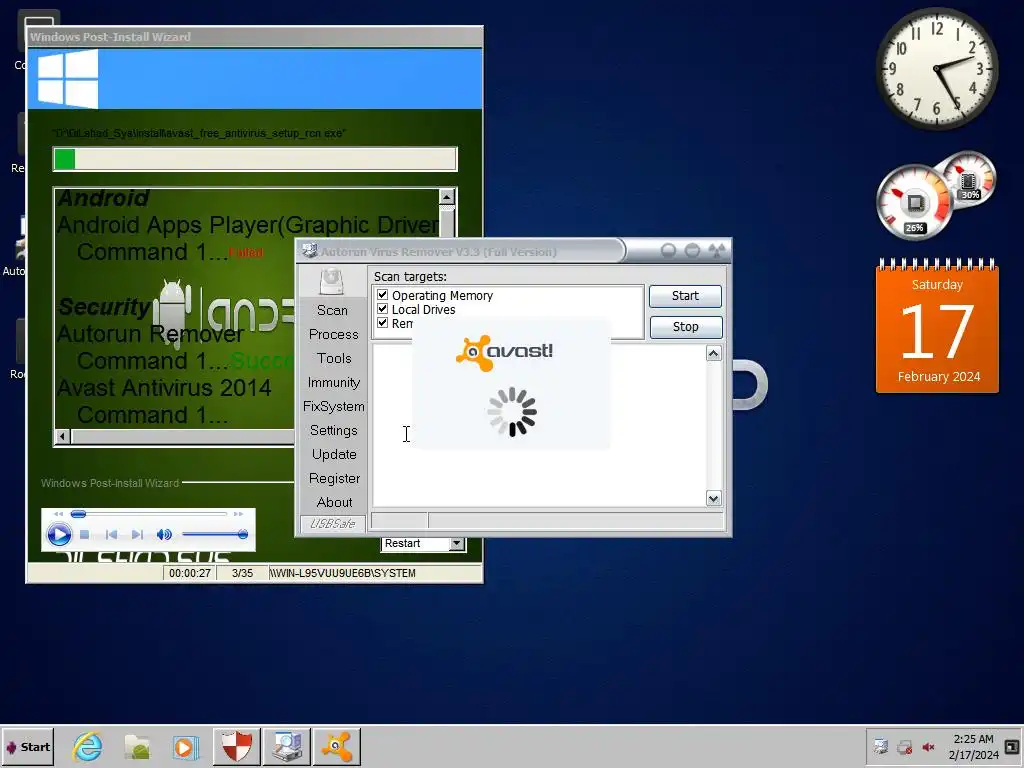This screenshot has height=768, width=1024.
Task: Open the action center tray icon
Action: click(x=881, y=746)
